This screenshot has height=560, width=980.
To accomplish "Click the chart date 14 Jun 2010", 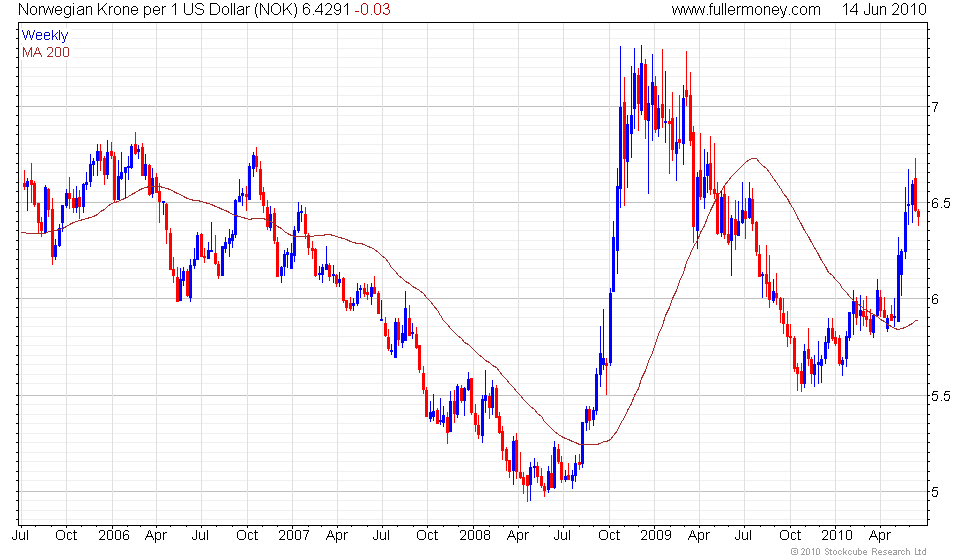I will tap(884, 10).
